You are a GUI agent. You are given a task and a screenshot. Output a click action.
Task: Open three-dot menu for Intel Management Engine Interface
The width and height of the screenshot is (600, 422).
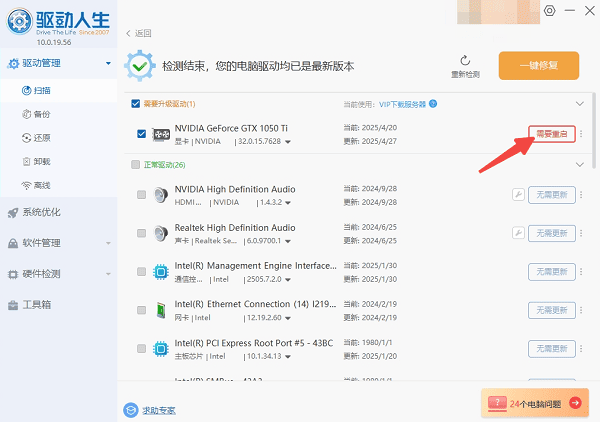coord(582,272)
